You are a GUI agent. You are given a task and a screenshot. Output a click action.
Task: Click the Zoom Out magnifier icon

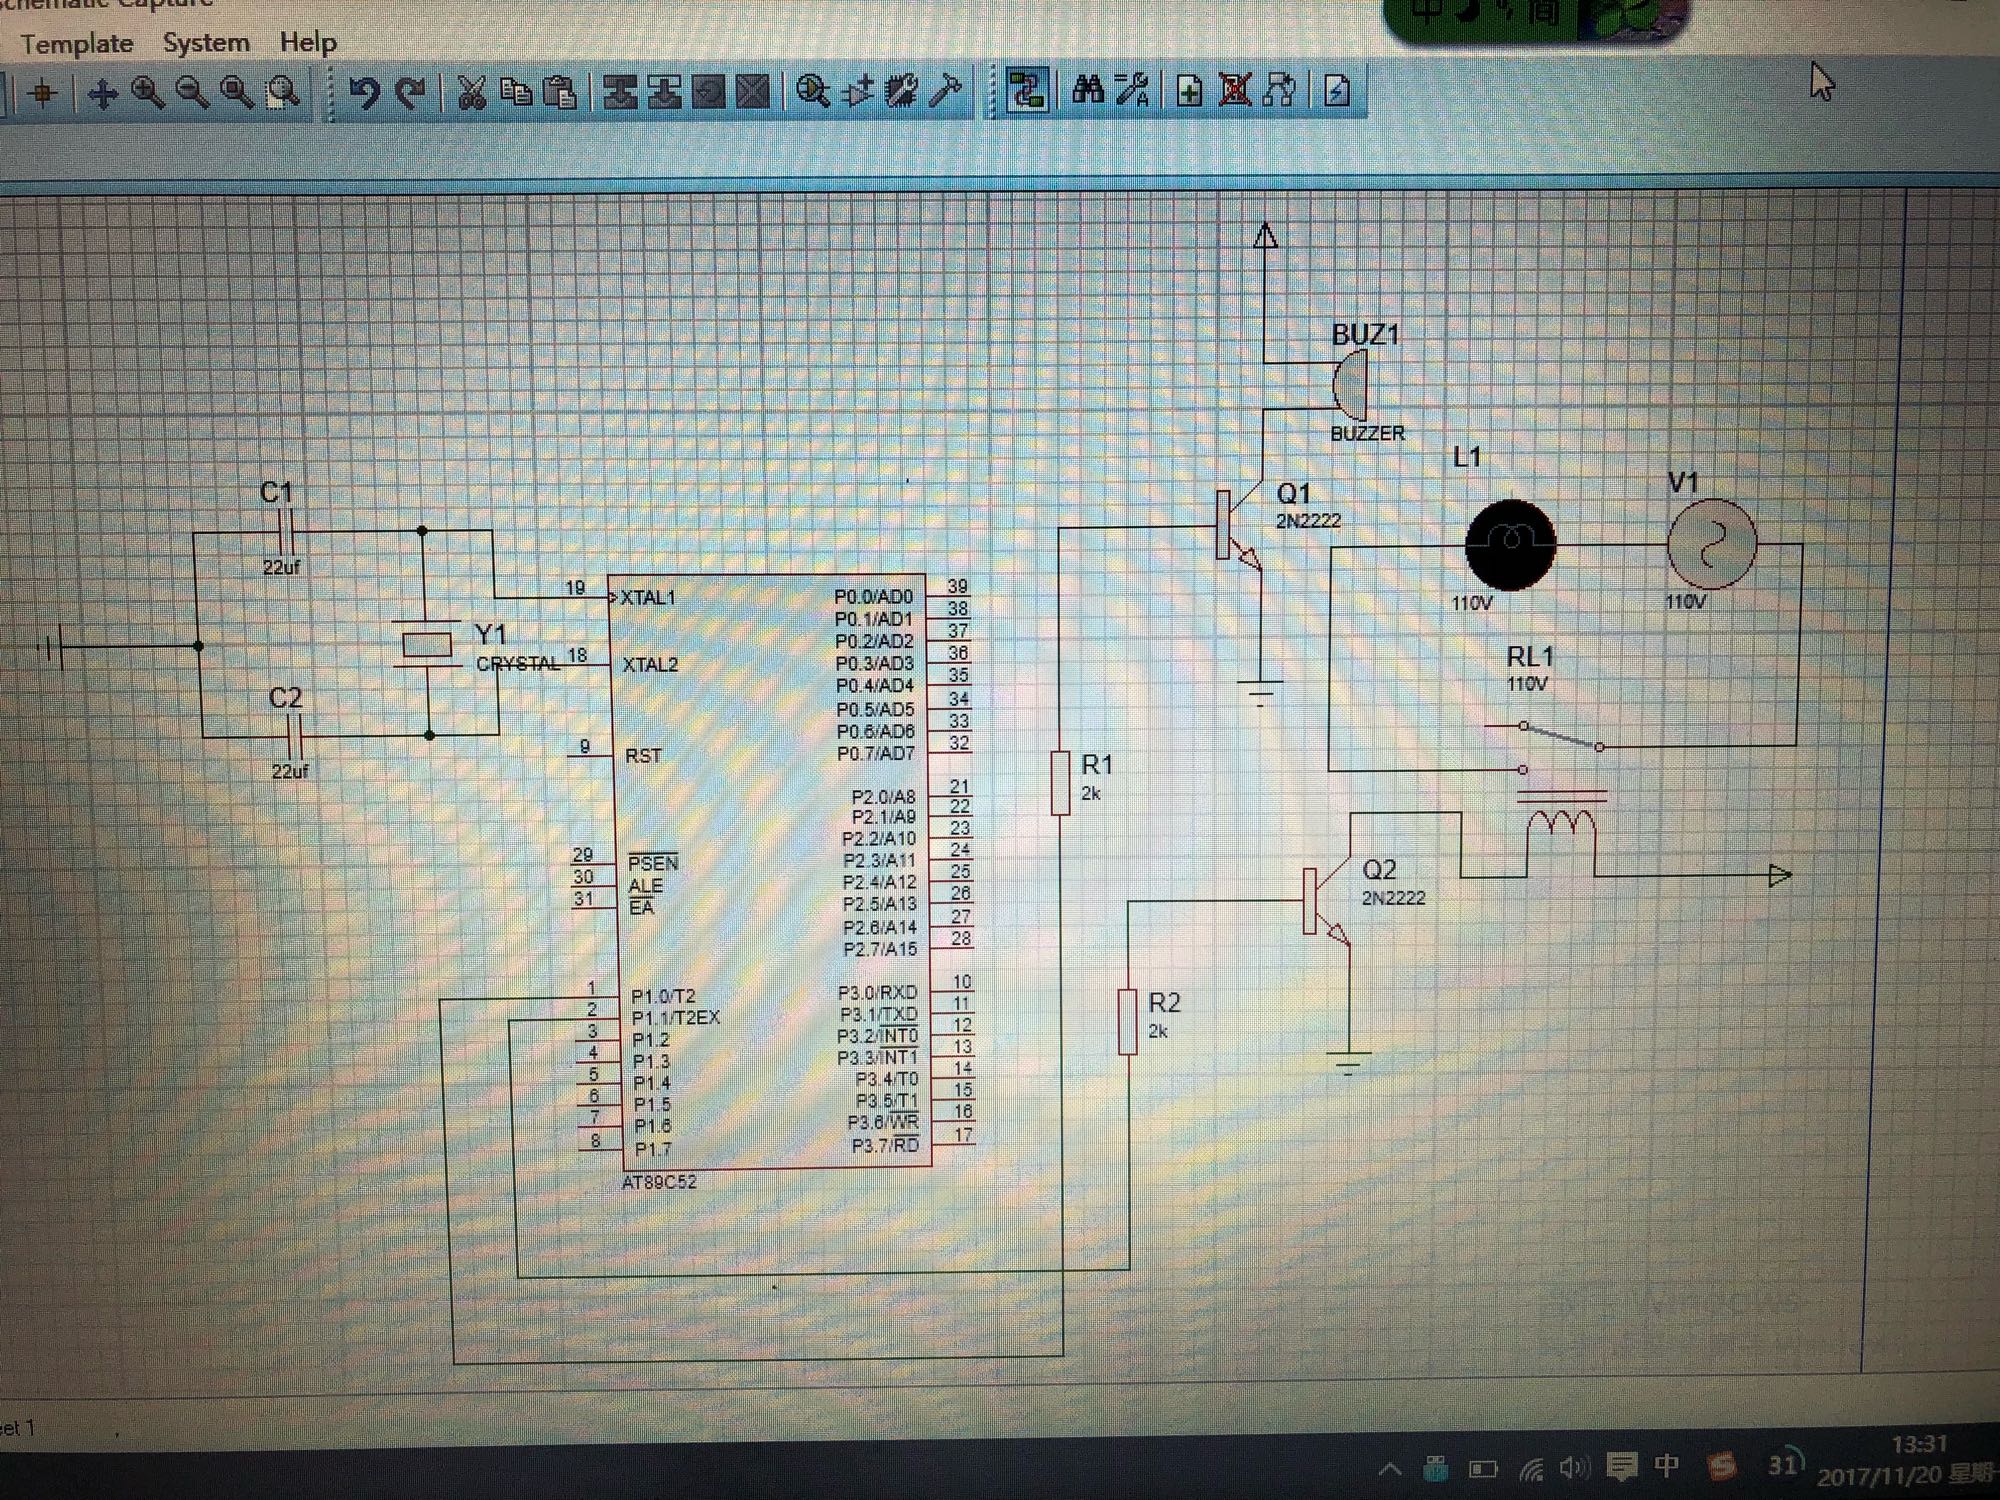[192, 93]
